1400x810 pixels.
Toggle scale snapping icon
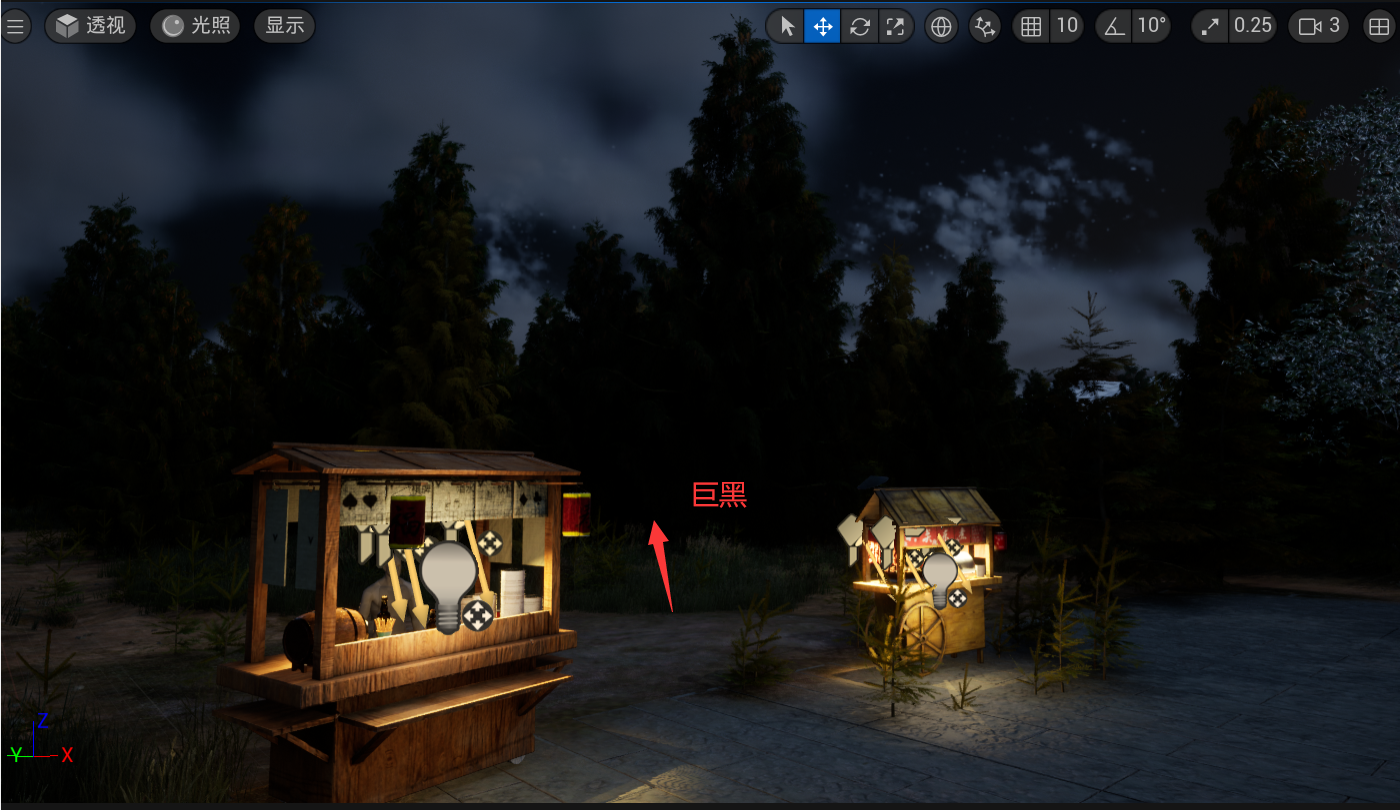tap(1210, 26)
